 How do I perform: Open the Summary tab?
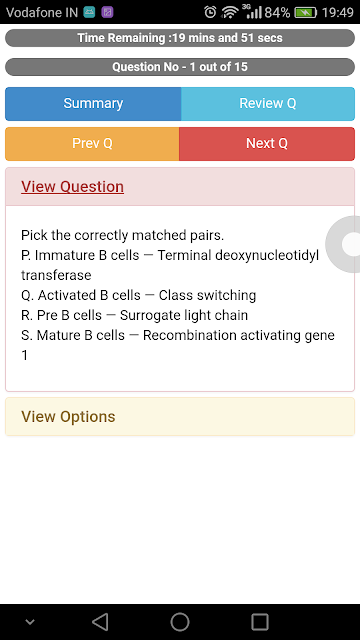(x=93, y=104)
